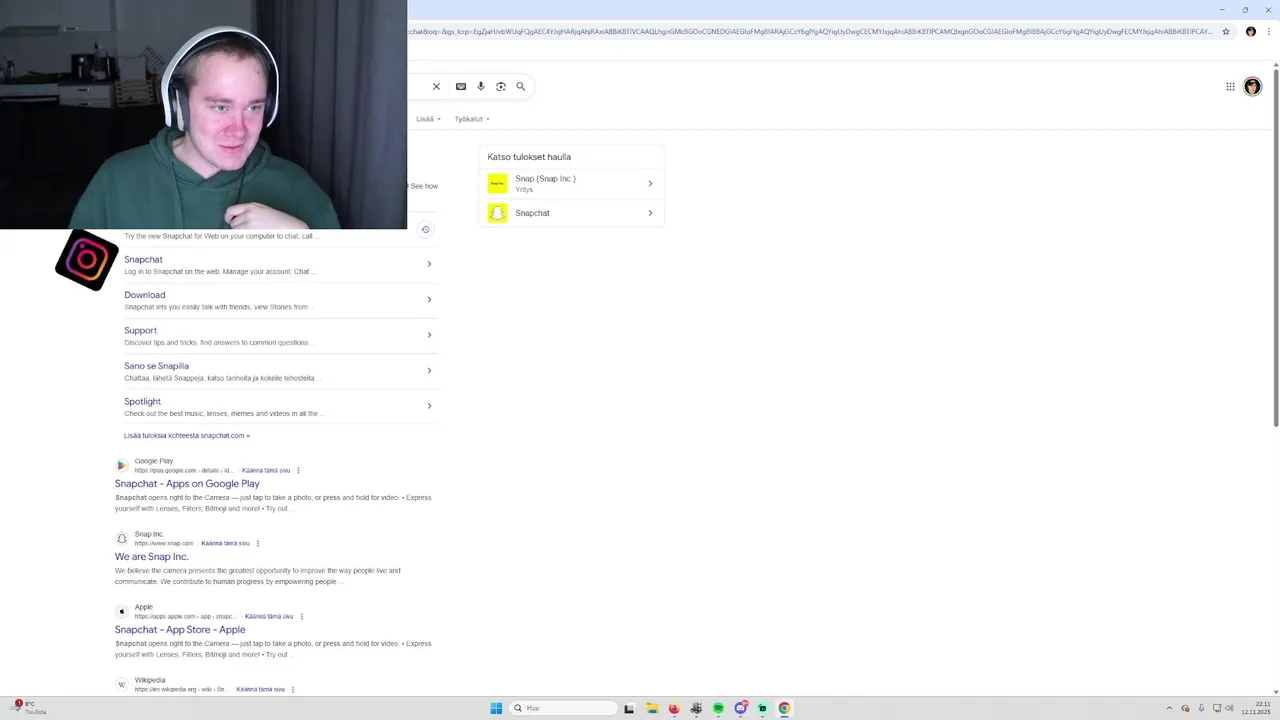Open Snapchat - App Store - Apple result
1280x720 pixels.
(x=180, y=630)
